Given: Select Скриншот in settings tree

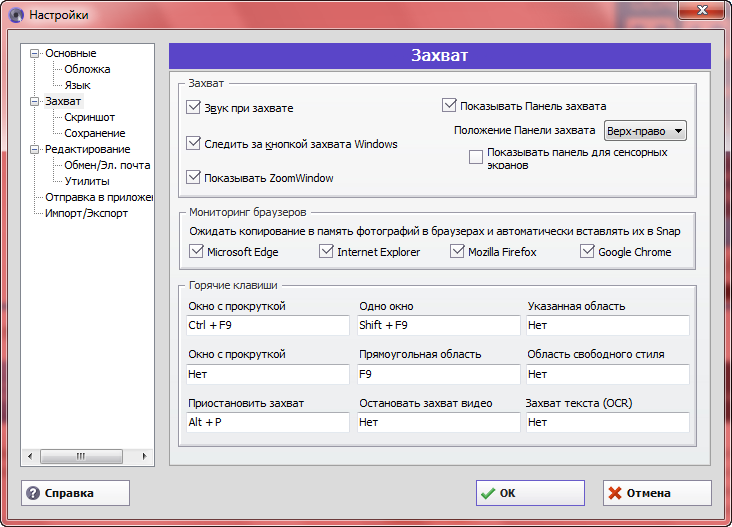Looking at the screenshot, I should click(x=89, y=117).
